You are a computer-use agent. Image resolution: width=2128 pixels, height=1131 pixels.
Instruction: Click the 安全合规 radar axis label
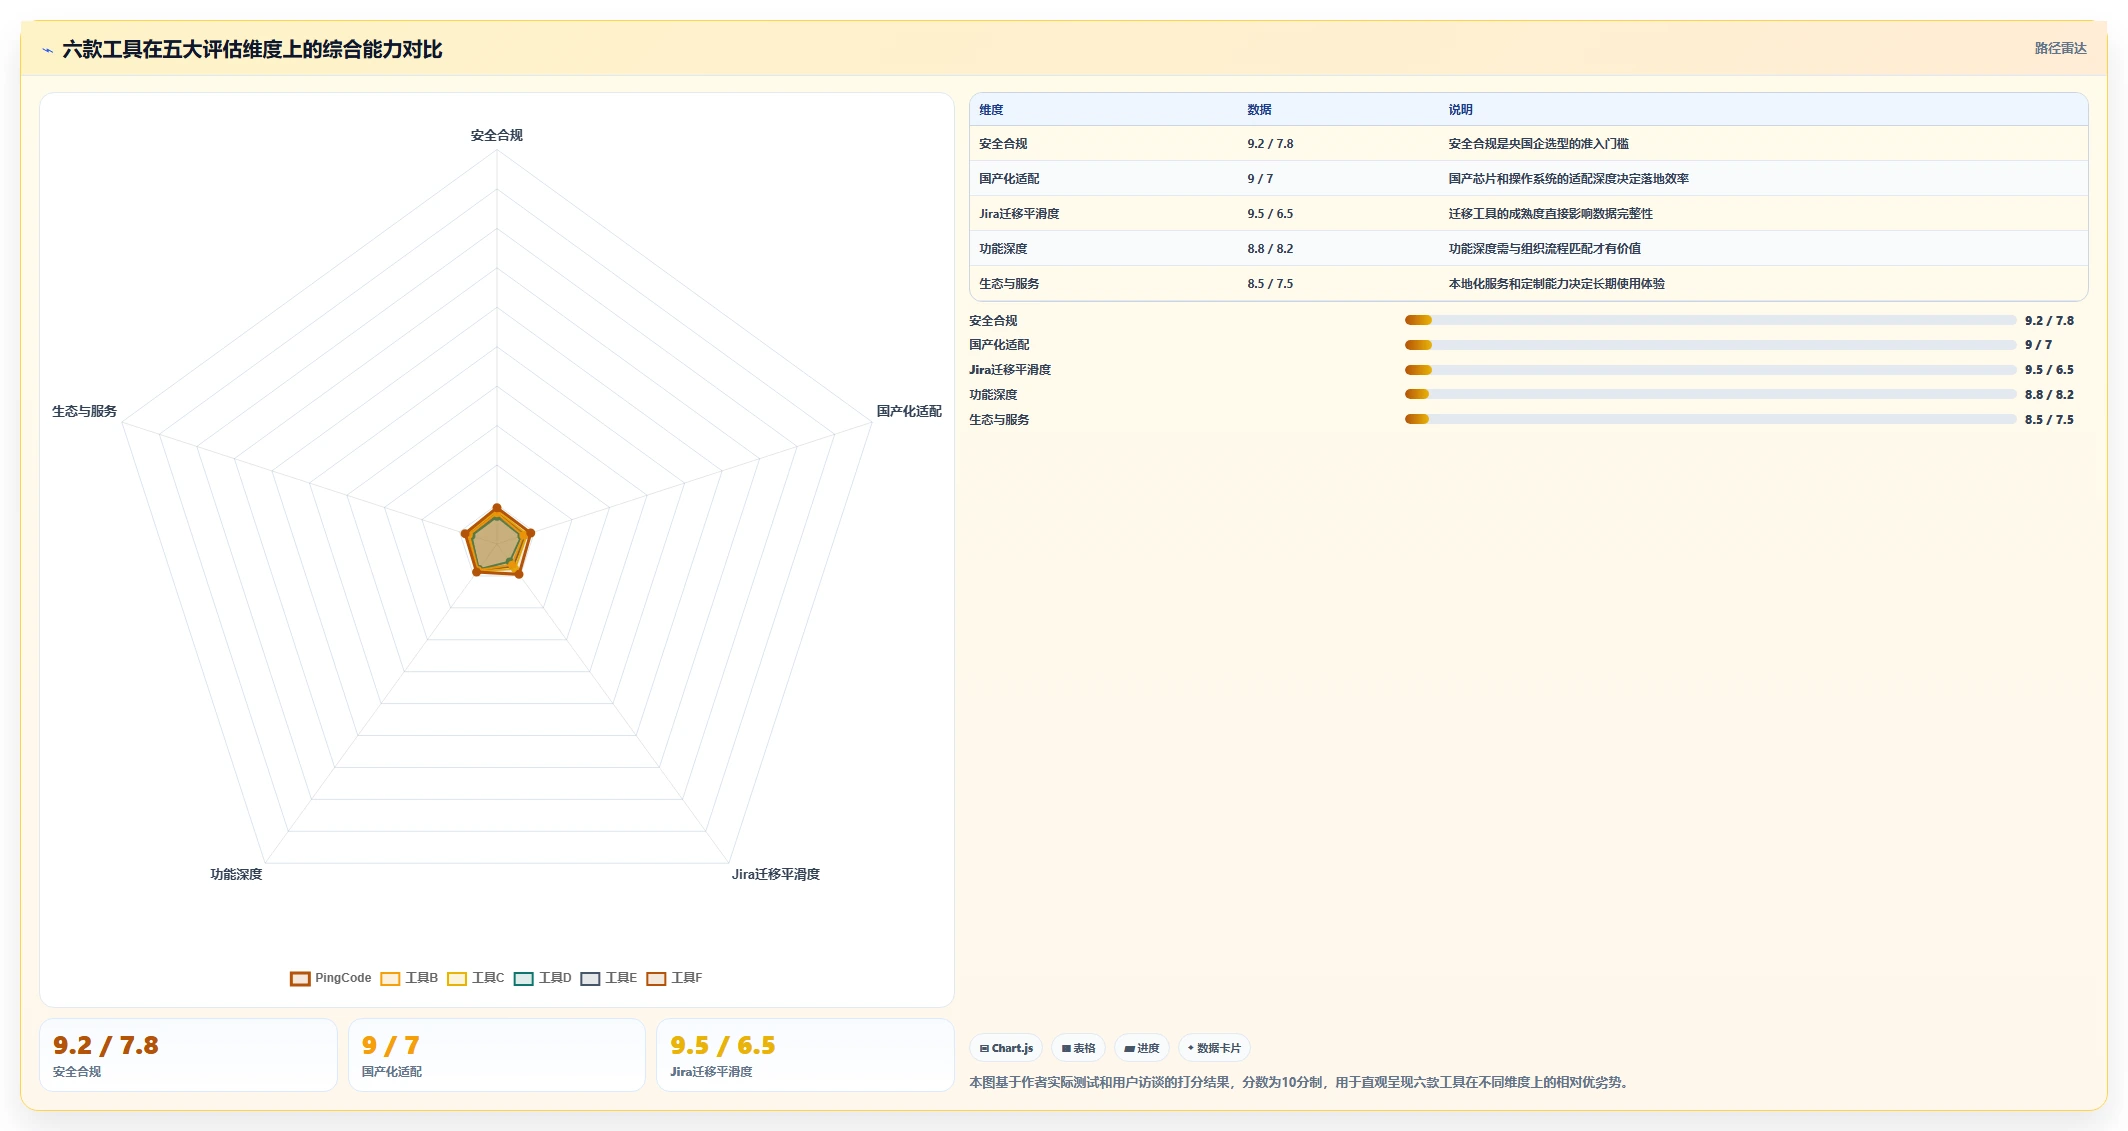point(497,135)
